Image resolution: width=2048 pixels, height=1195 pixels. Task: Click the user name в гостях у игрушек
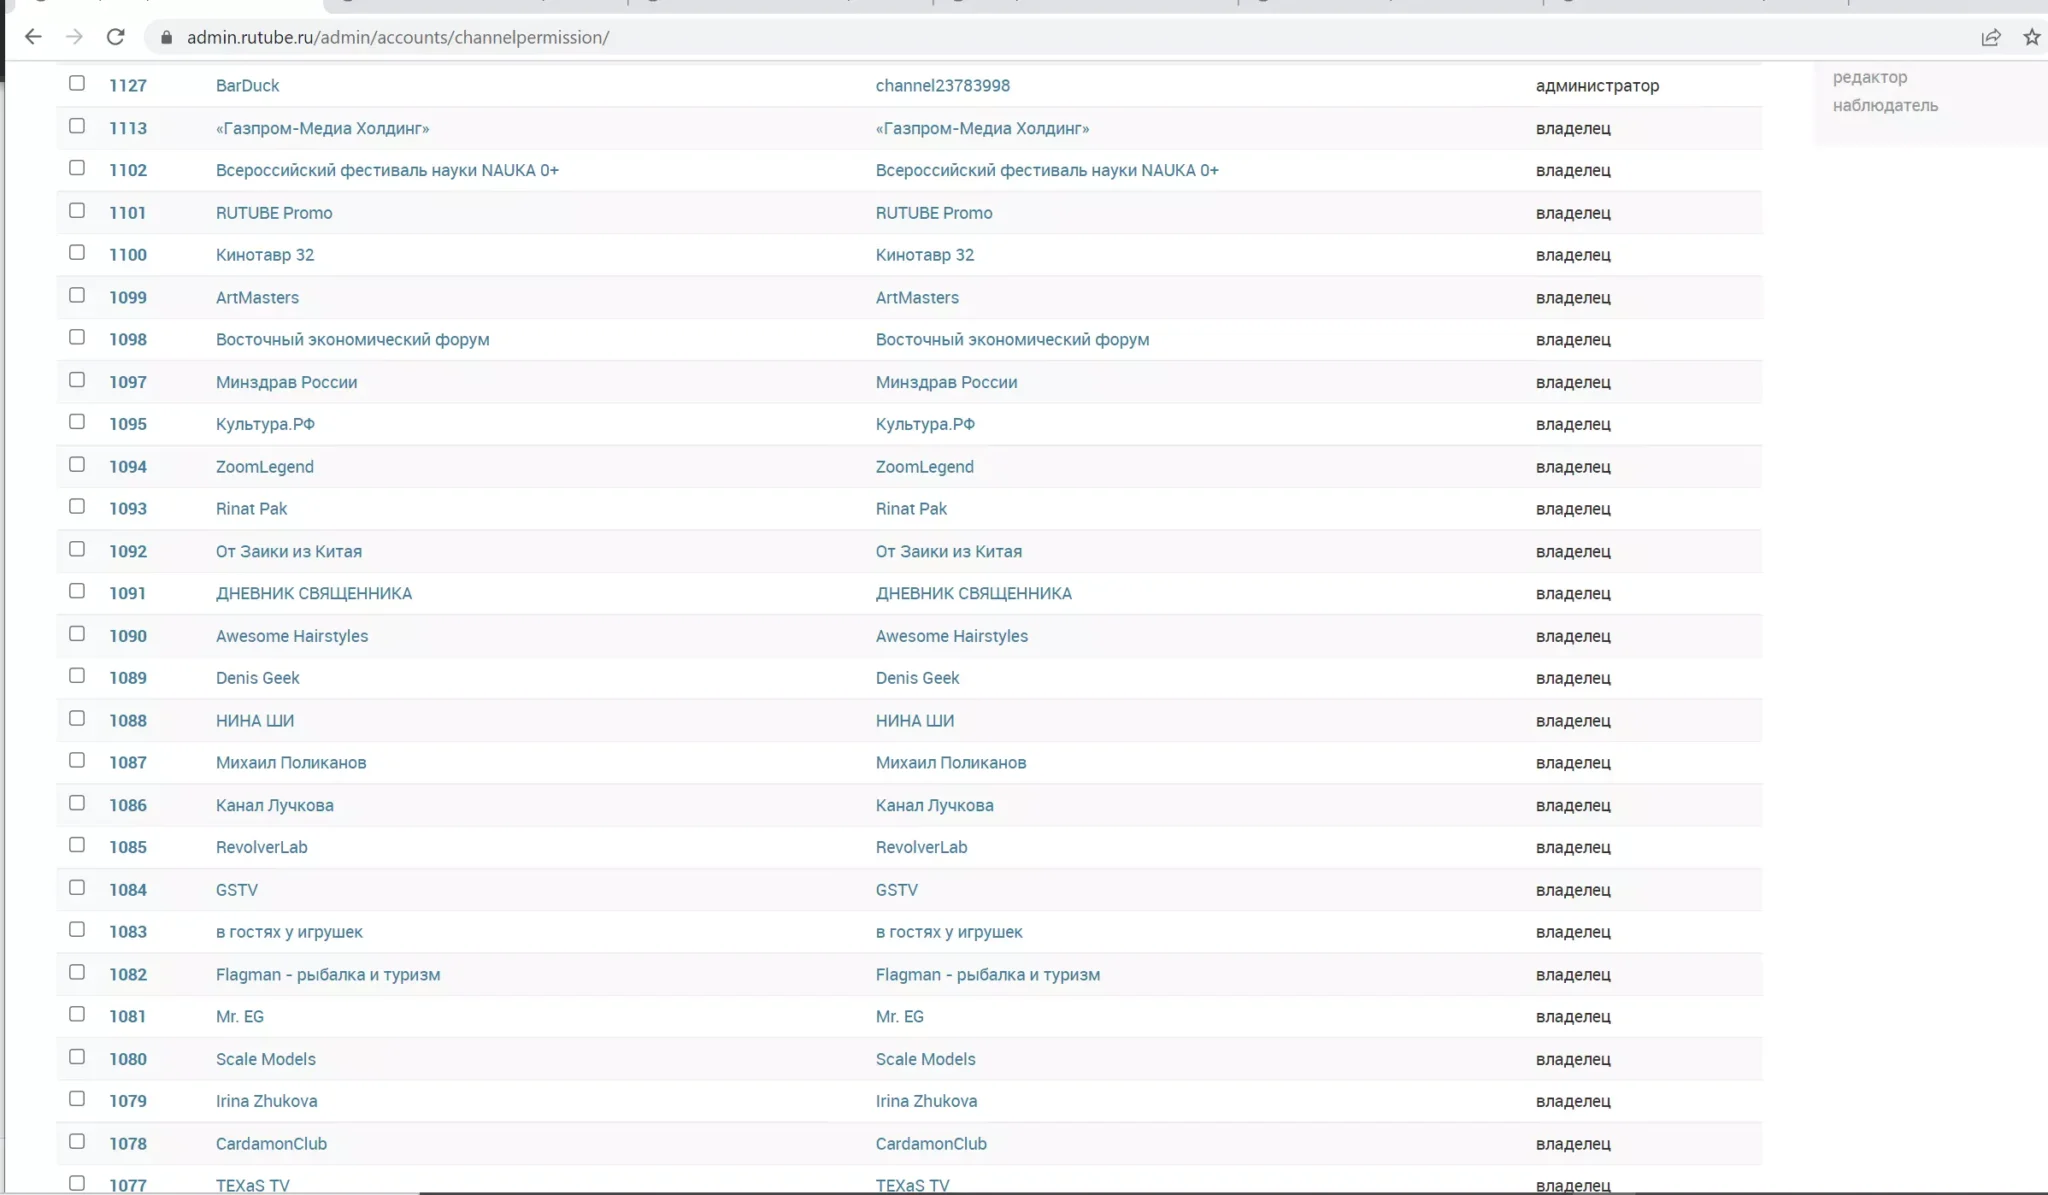click(x=289, y=932)
